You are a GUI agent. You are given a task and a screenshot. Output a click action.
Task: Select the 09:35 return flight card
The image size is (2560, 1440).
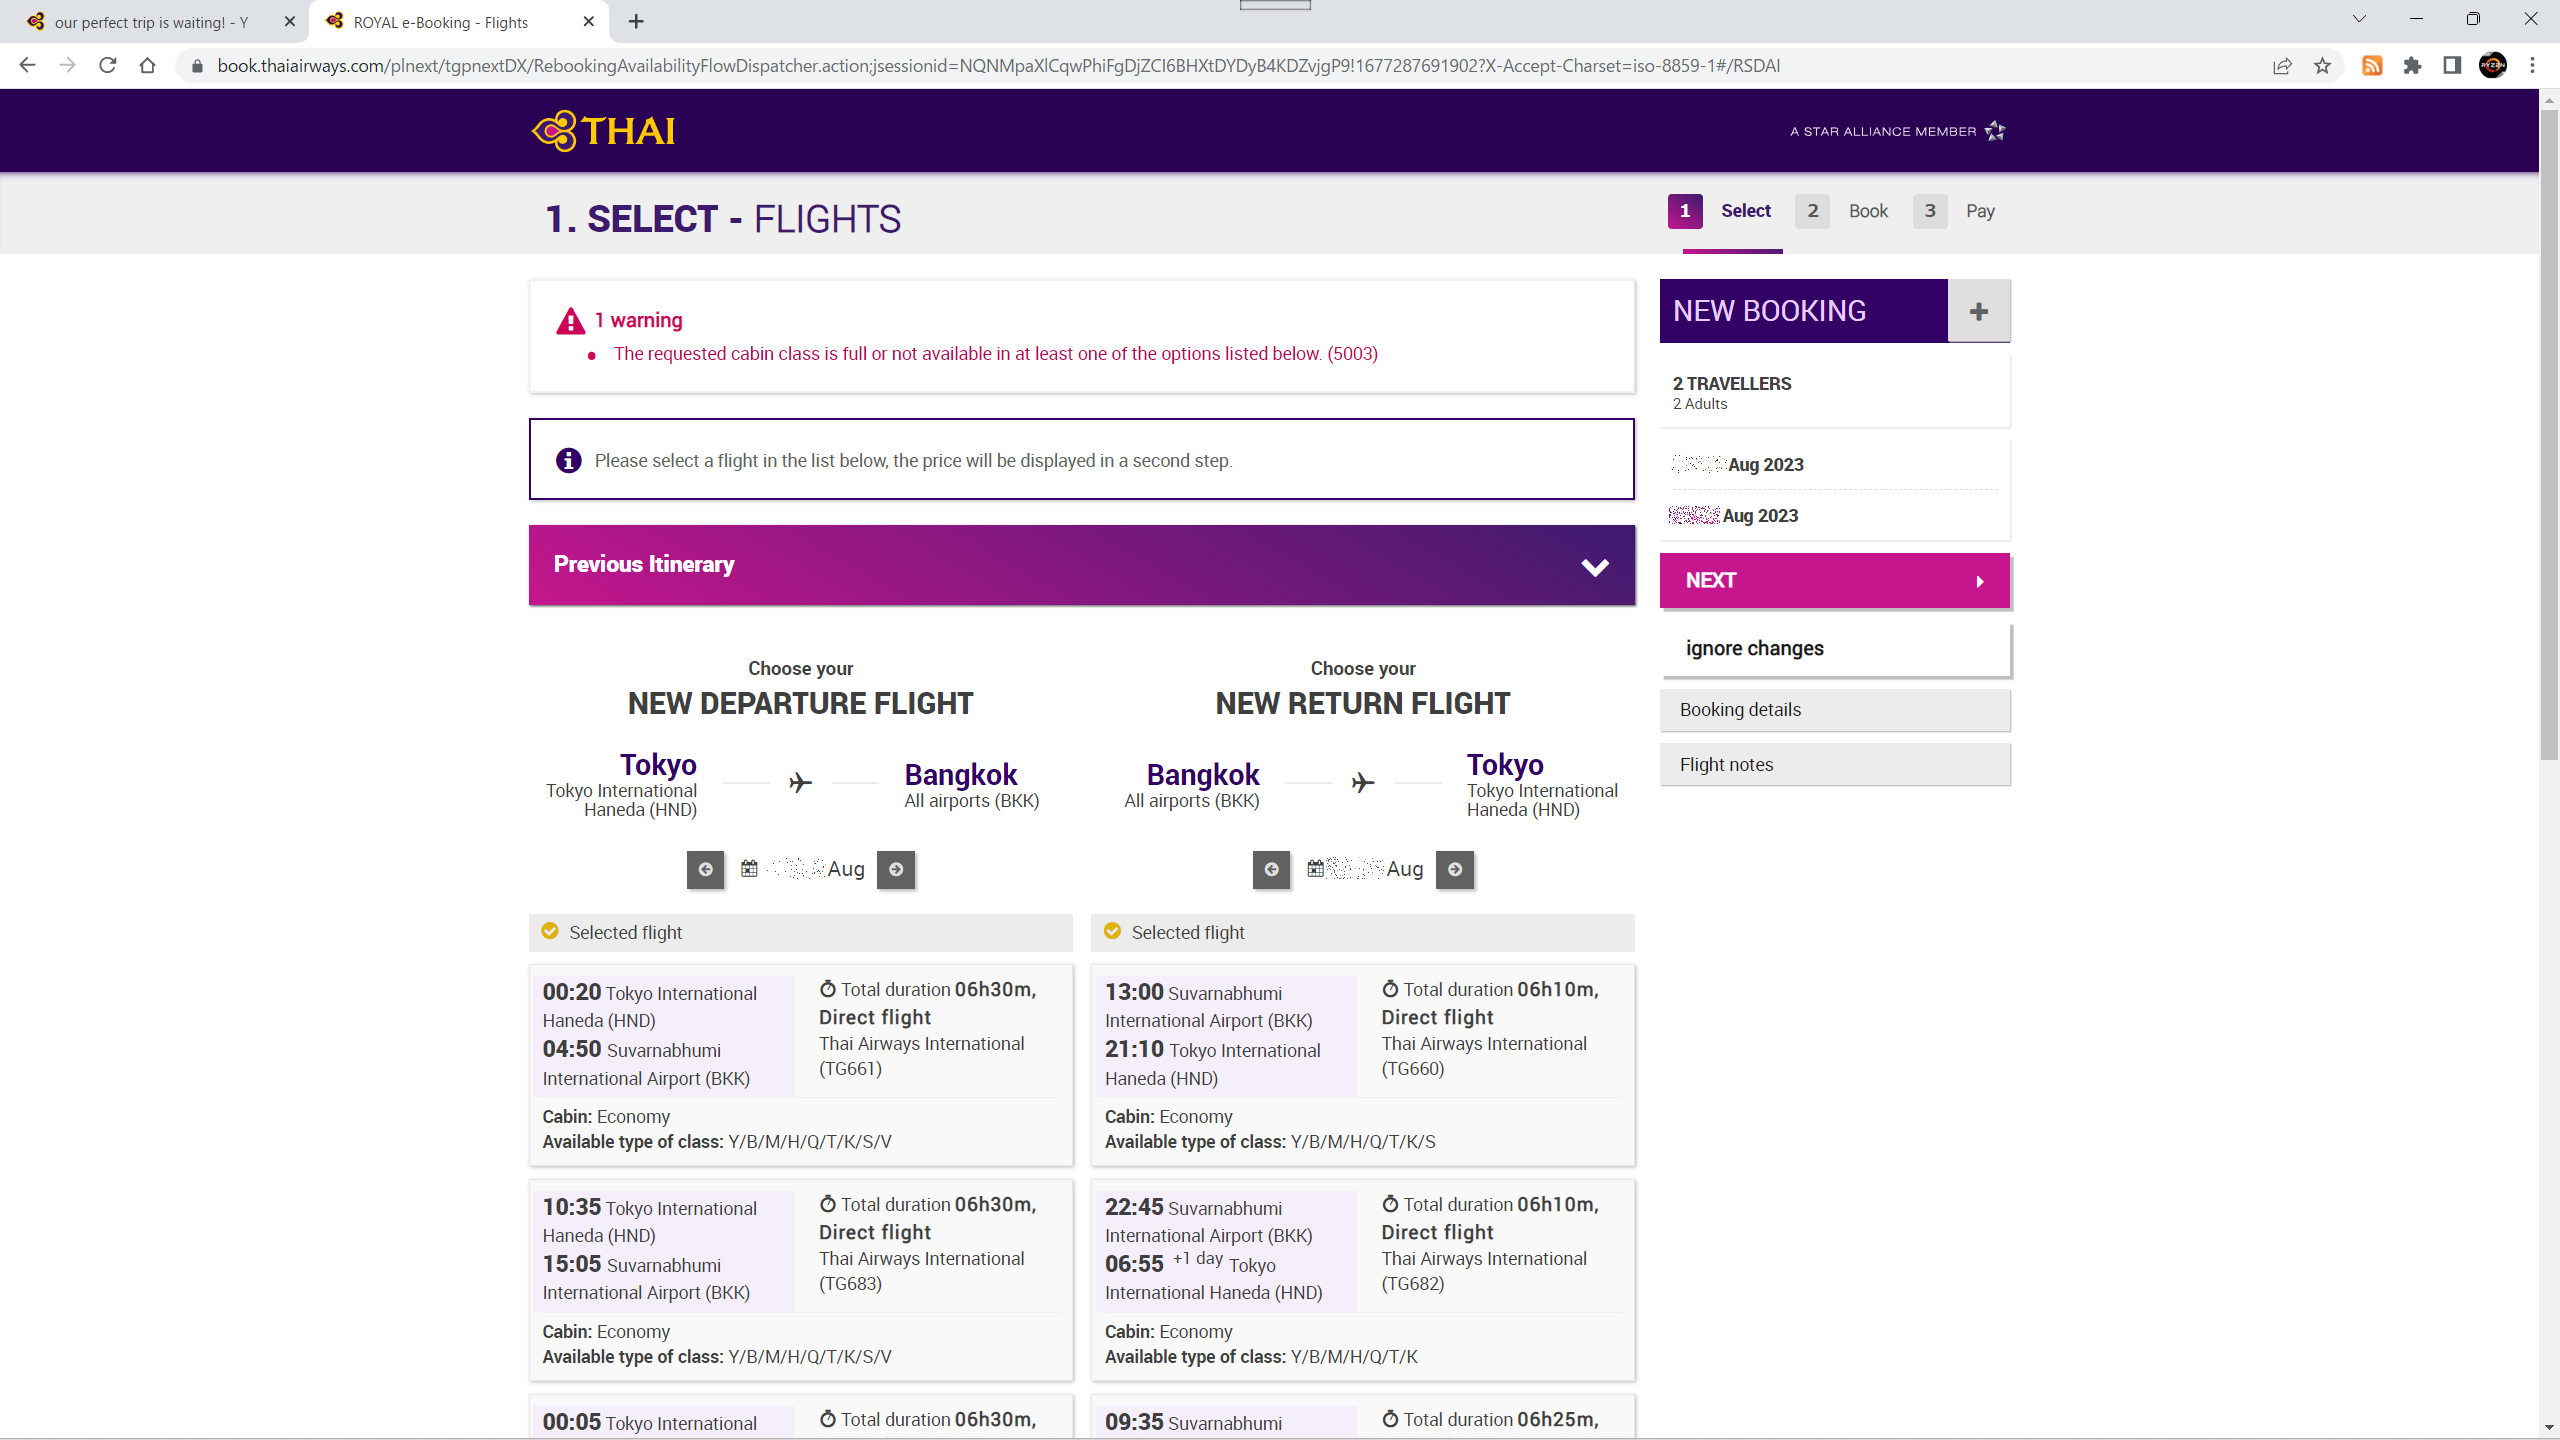click(x=1363, y=1418)
